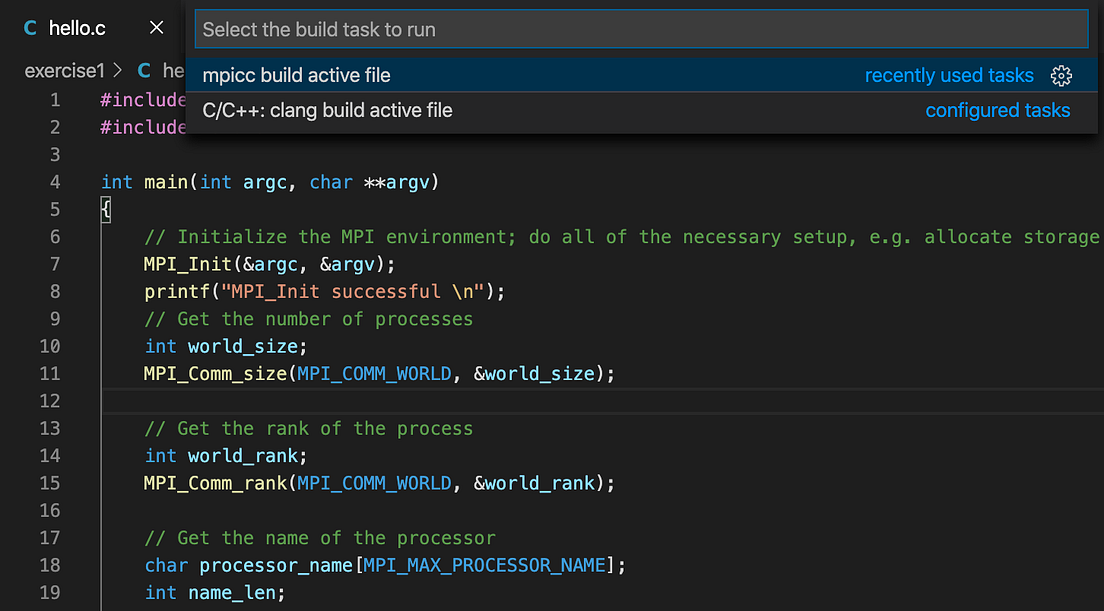Image resolution: width=1104 pixels, height=611 pixels.
Task: Click the C file icon in the breadcrumb bar
Action: 143,70
